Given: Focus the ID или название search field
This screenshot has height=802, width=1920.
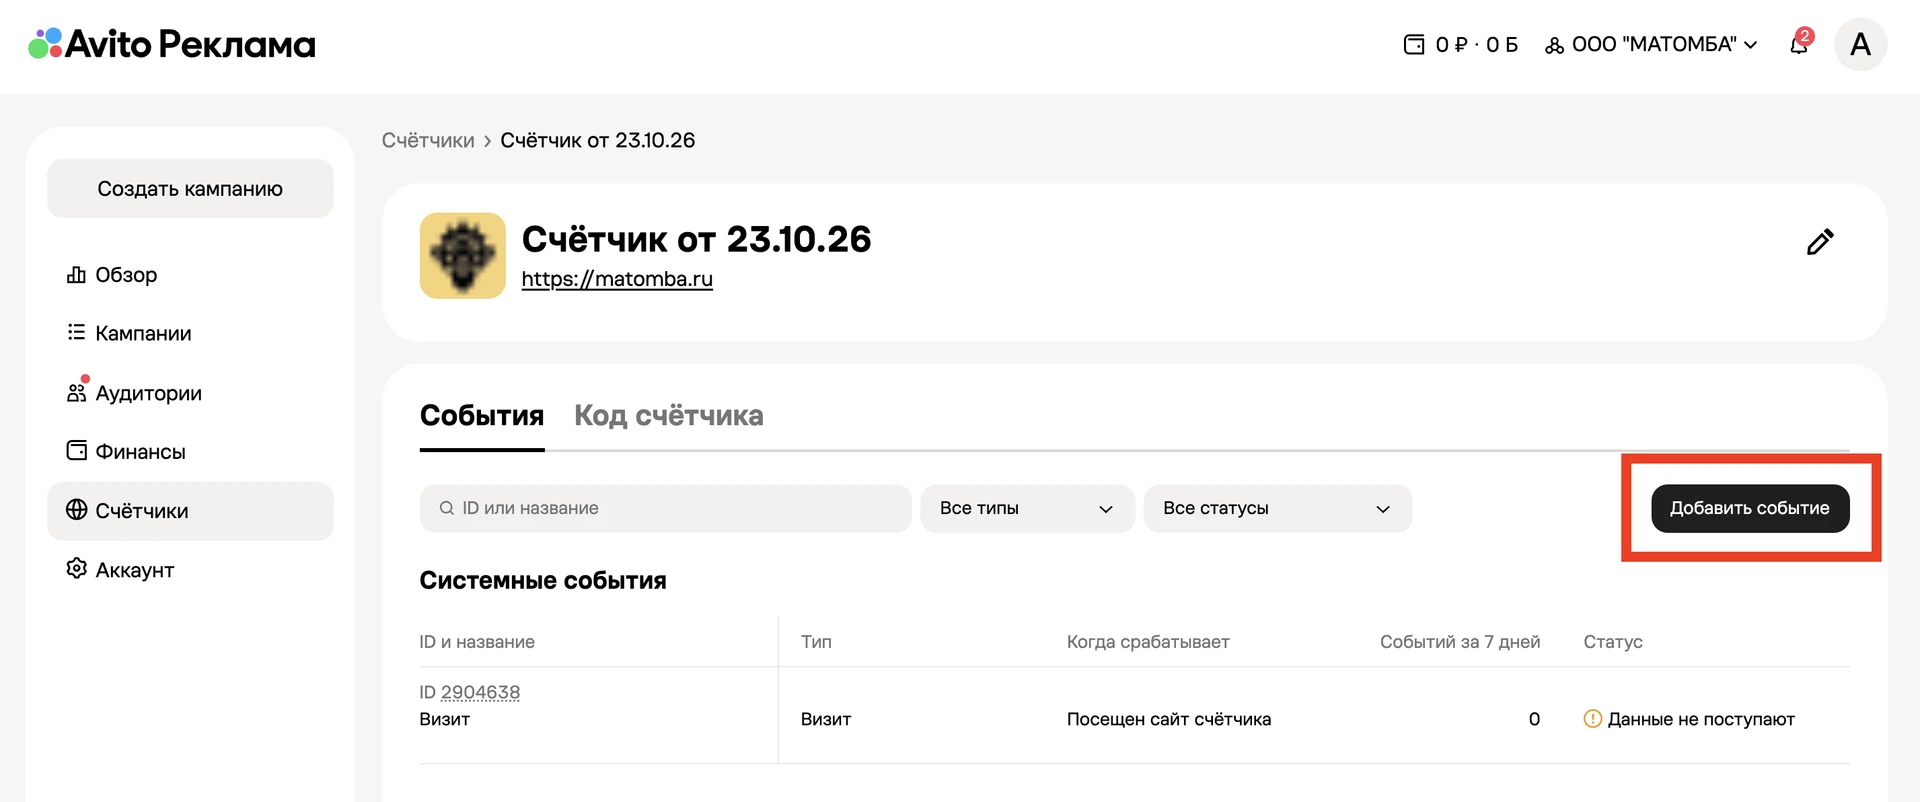Looking at the screenshot, I should pyautogui.click(x=666, y=508).
